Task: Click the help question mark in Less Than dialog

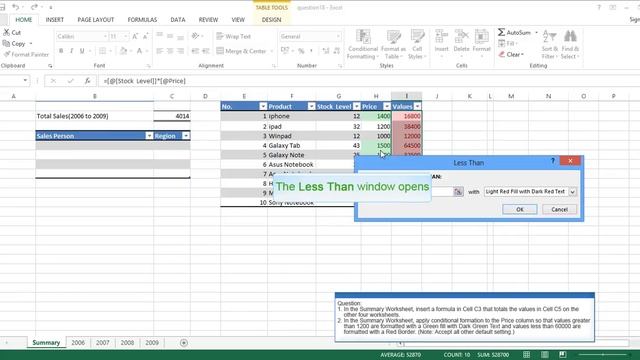Action: (x=553, y=161)
